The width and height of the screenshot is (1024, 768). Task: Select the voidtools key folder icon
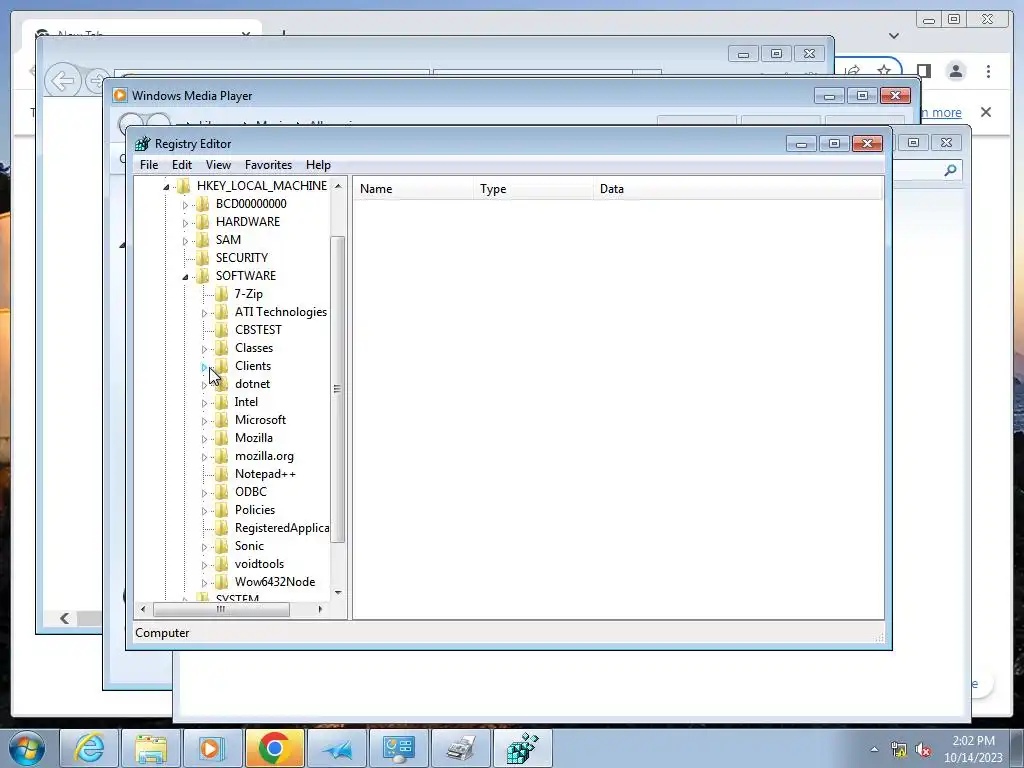tap(222, 564)
